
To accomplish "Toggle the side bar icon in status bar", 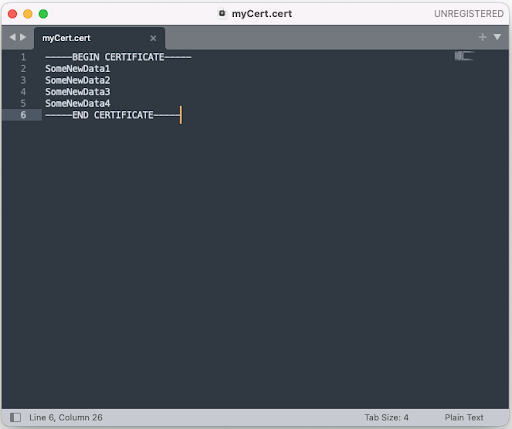I will click(x=15, y=417).
